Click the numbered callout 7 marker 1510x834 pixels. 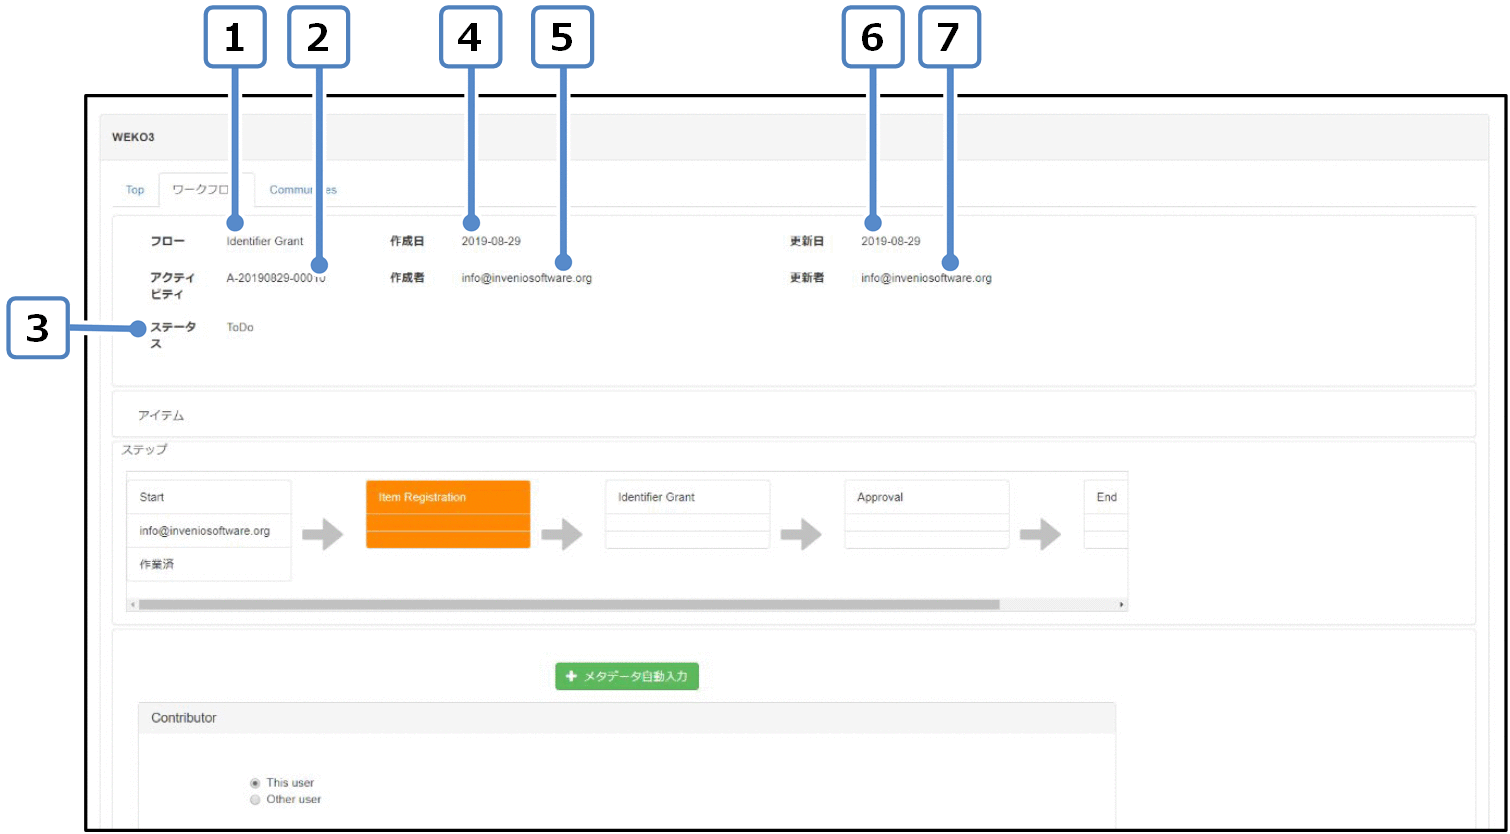coord(949,38)
